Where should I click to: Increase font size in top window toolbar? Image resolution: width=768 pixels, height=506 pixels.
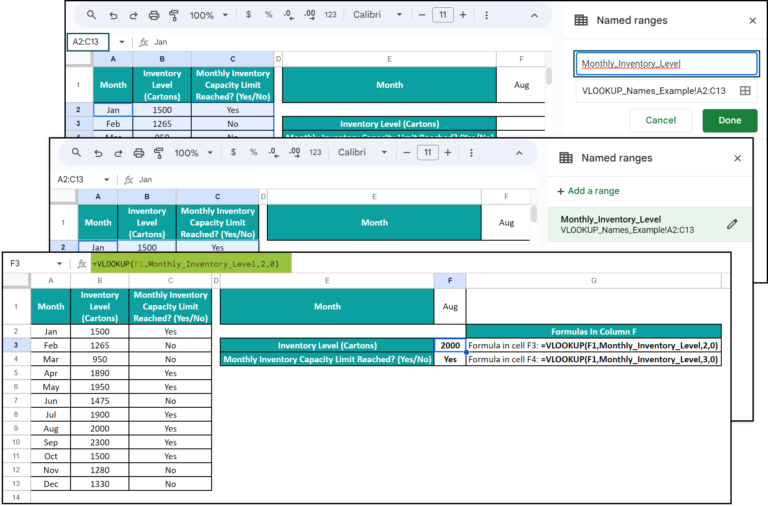coord(463,15)
